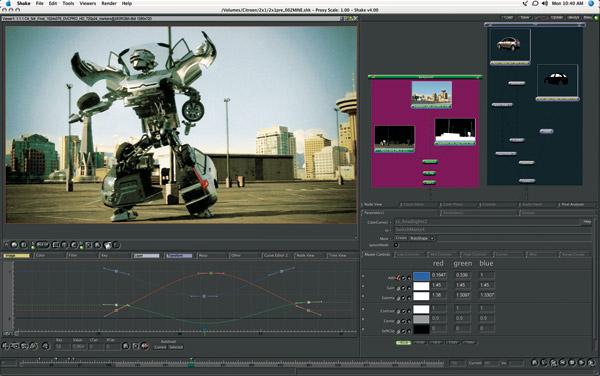Image resolution: width=600 pixels, height=376 pixels.
Task: Click the Current button under Autoload
Action: pos(160,347)
